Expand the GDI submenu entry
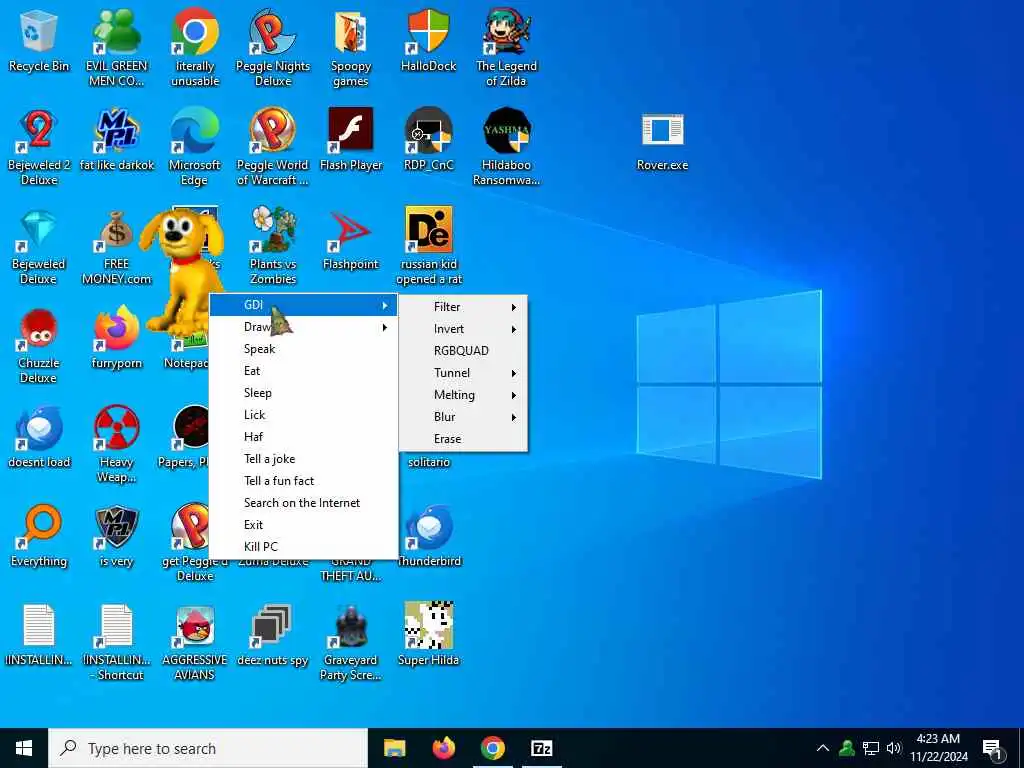This screenshot has height=768, width=1024. (x=303, y=305)
